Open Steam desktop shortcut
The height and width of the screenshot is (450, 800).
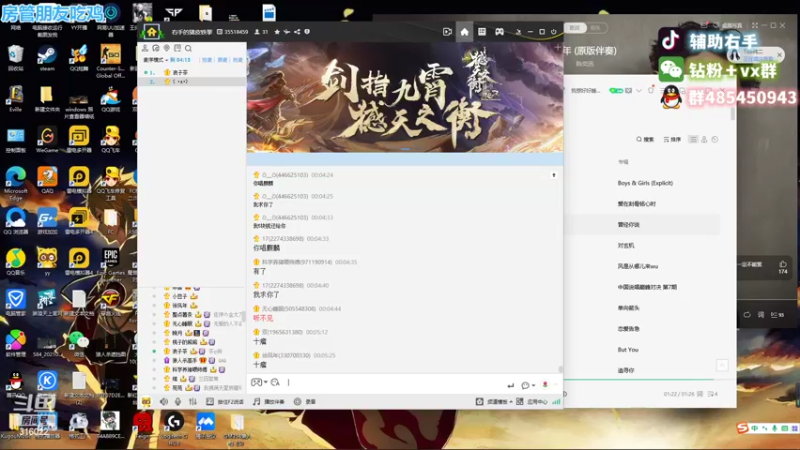coord(47,58)
